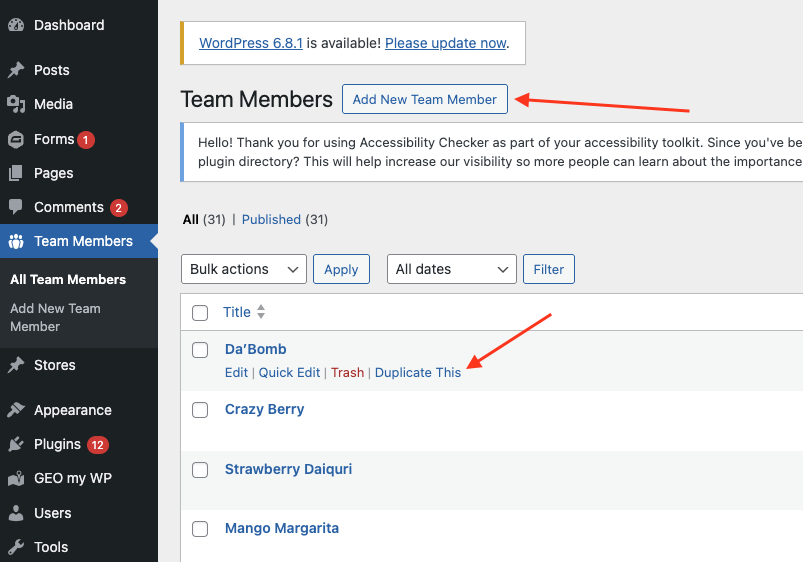
Task: Click the Filter button
Action: (x=548, y=269)
